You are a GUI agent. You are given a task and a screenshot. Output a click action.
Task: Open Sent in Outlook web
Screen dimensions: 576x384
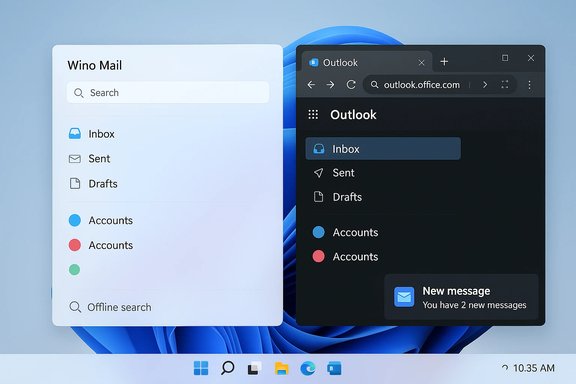click(x=334, y=173)
